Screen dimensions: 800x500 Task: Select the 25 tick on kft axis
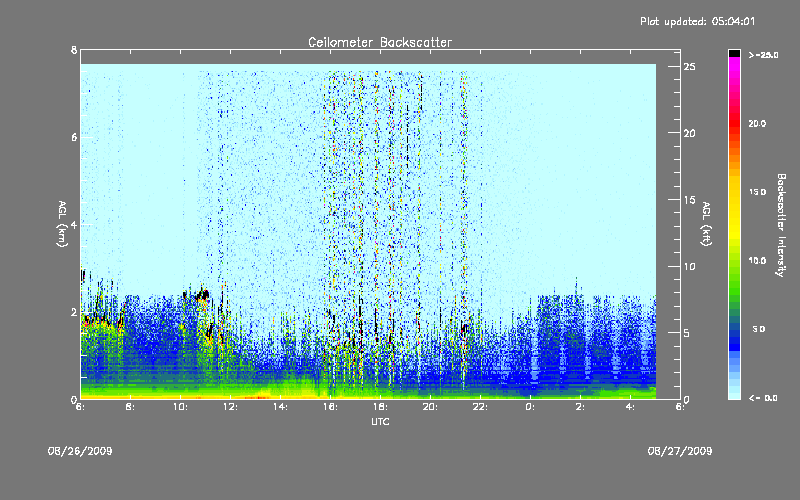pyautogui.click(x=689, y=67)
